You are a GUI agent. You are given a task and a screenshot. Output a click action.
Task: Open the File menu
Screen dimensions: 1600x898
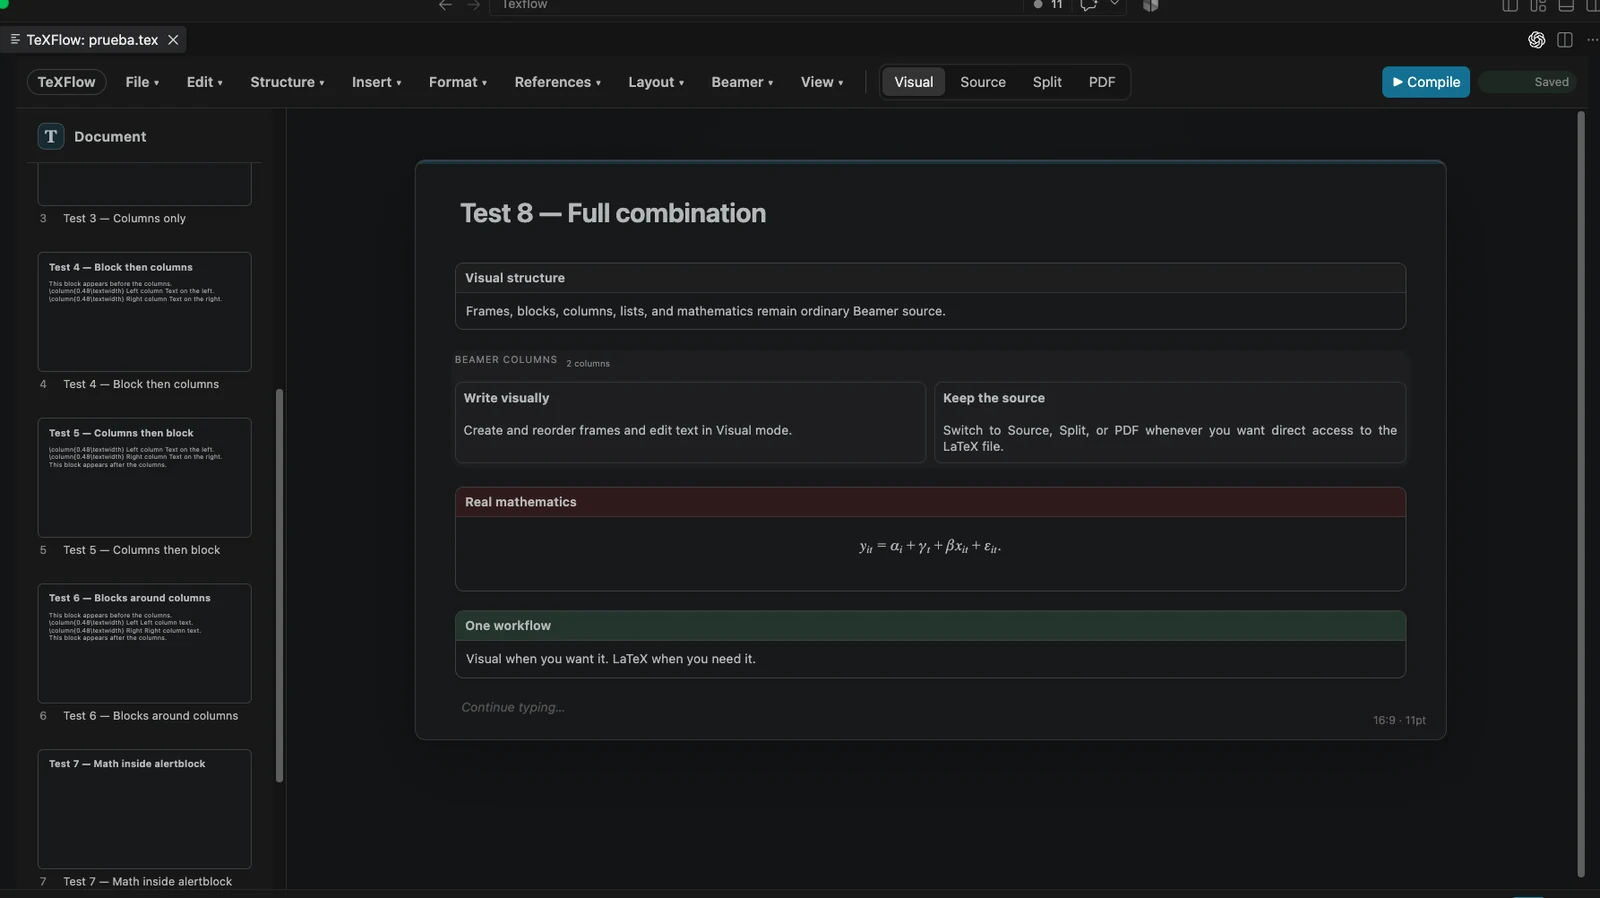point(142,82)
